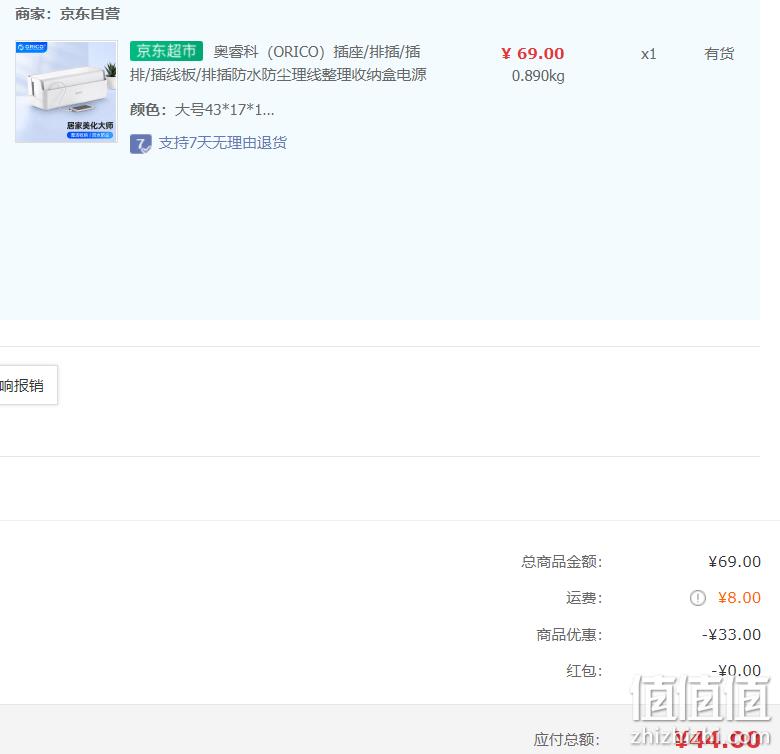Select the 应付总额 label
Image resolution: width=780 pixels, height=754 pixels.
[567, 740]
